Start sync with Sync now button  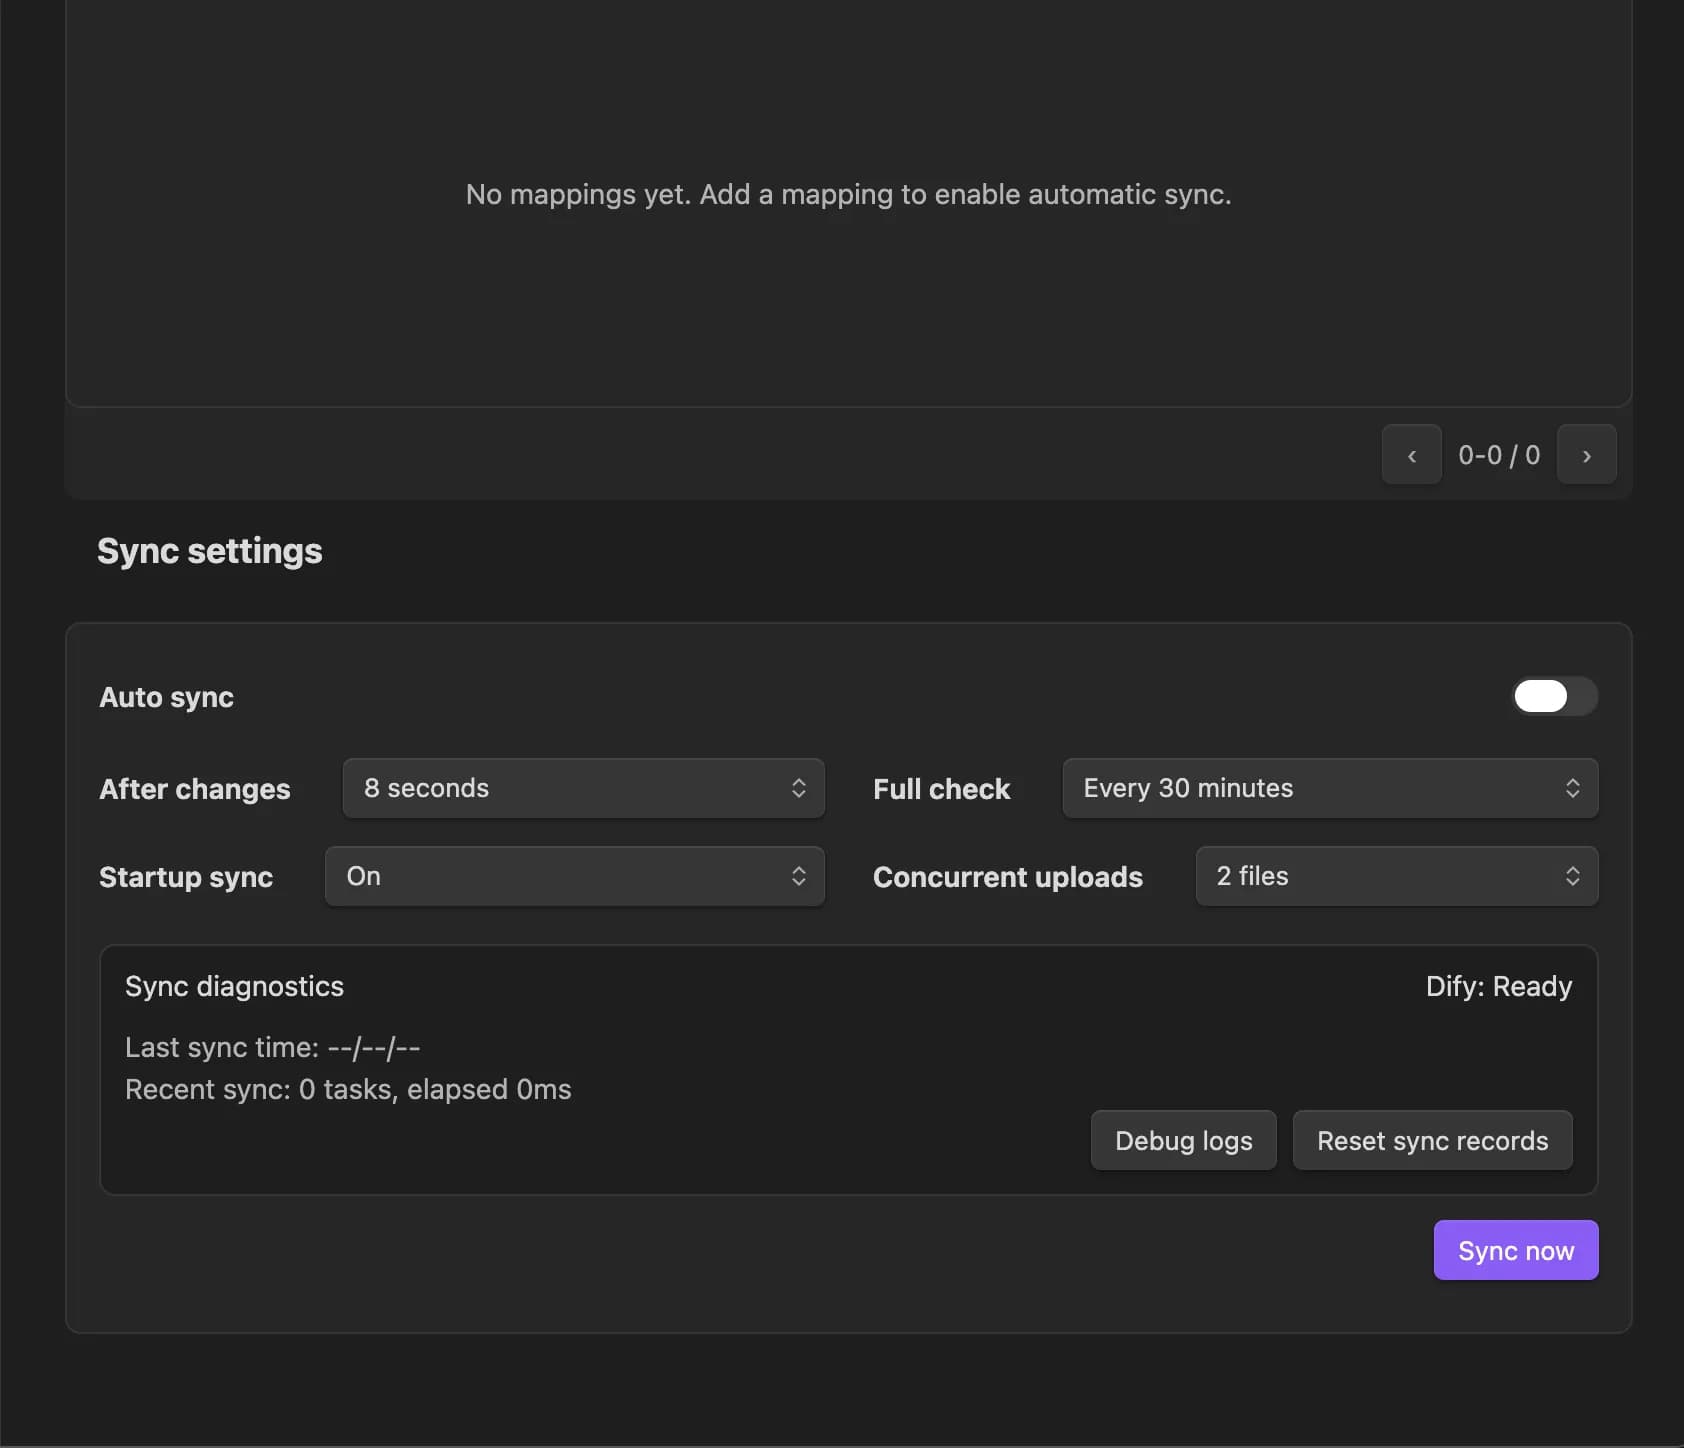[x=1516, y=1250]
